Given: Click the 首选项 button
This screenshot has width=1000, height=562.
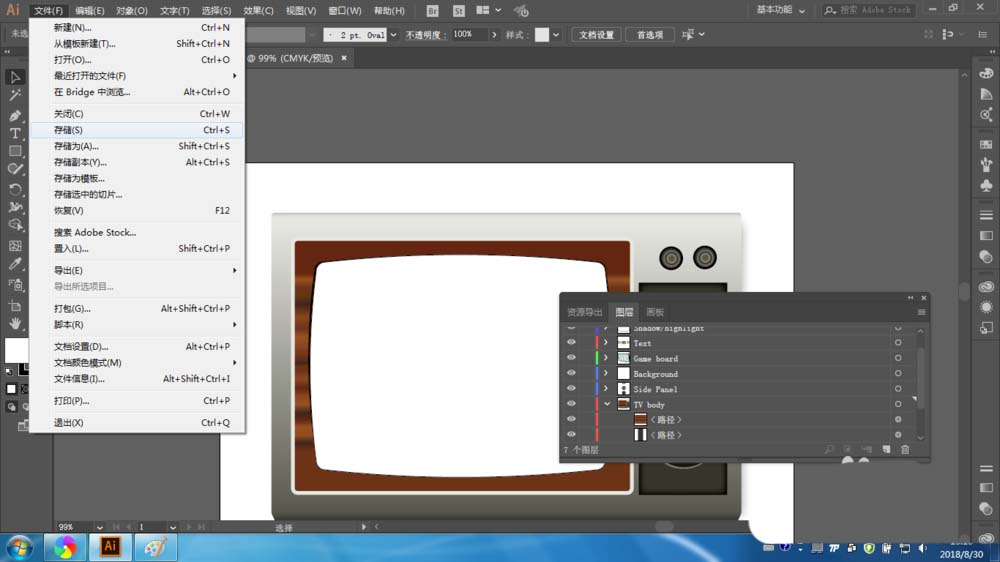Looking at the screenshot, I should [650, 35].
